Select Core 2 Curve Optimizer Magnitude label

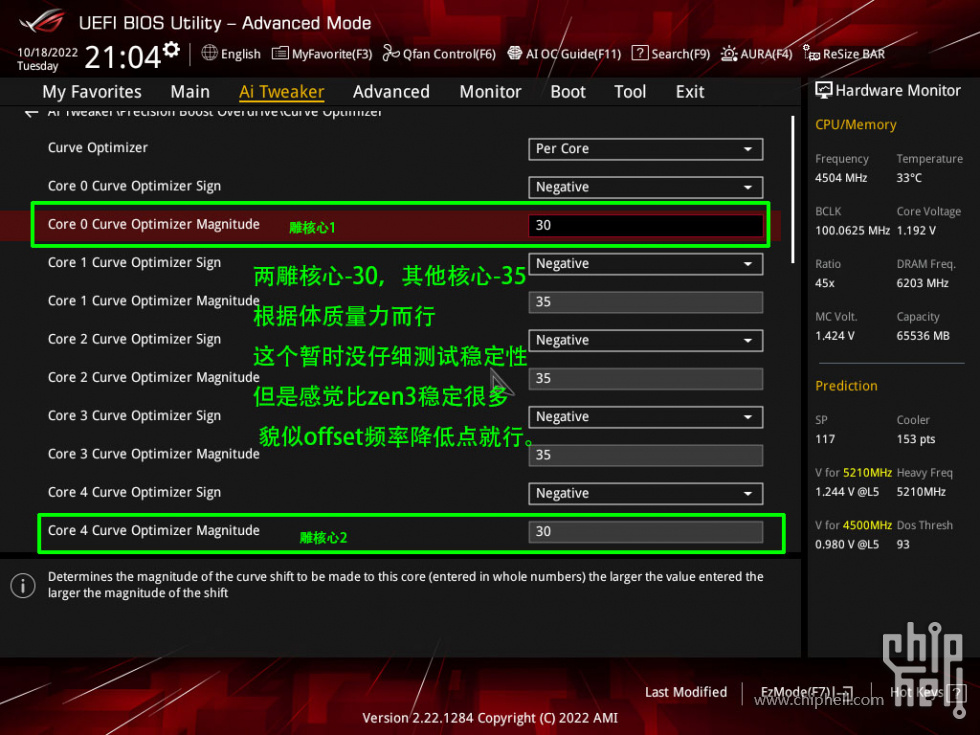click(154, 378)
